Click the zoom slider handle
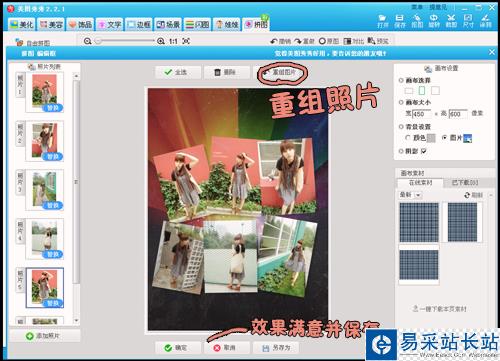Image resolution: width=500 pixels, height=361 pixels. 98,41
